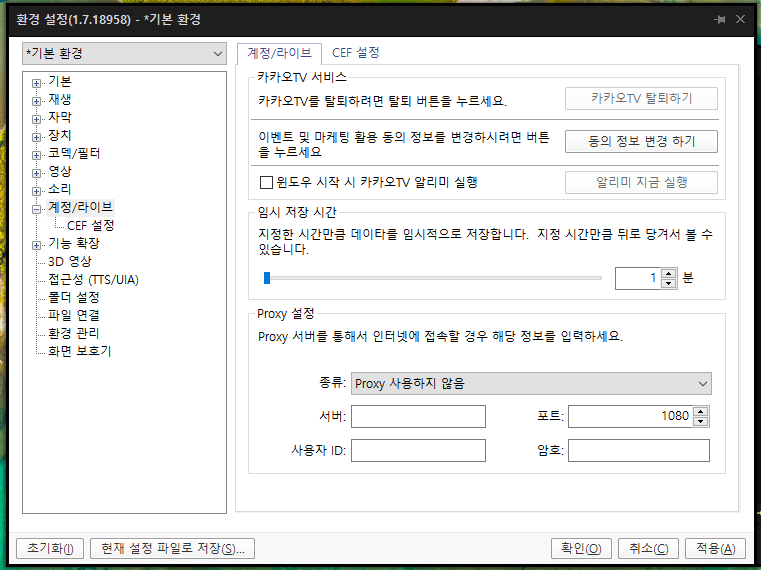Image resolution: width=761 pixels, height=570 pixels.
Task: Expand the 장치 tree node
Action: (36, 137)
